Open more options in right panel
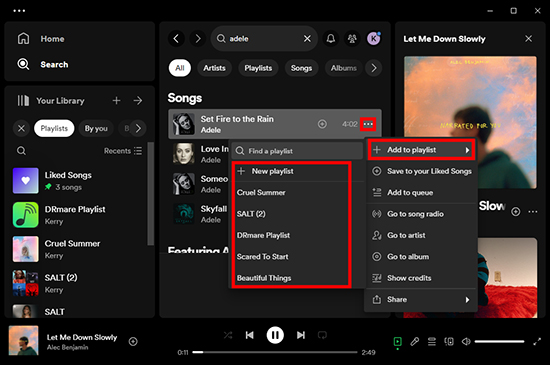Screen dimensions: 550x365 pos(533,212)
